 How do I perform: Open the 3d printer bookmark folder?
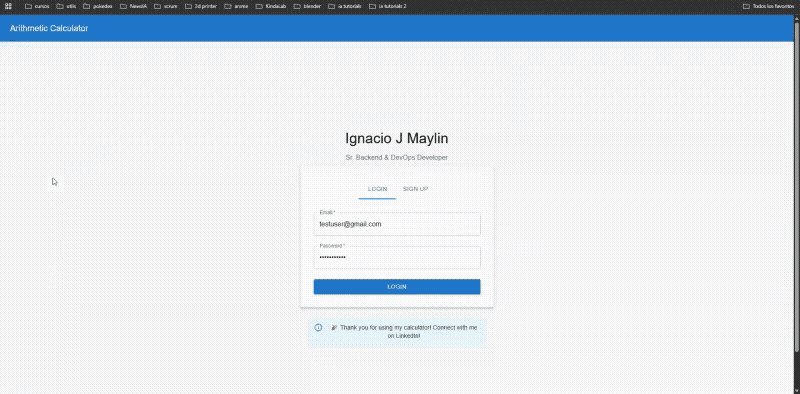click(201, 6)
